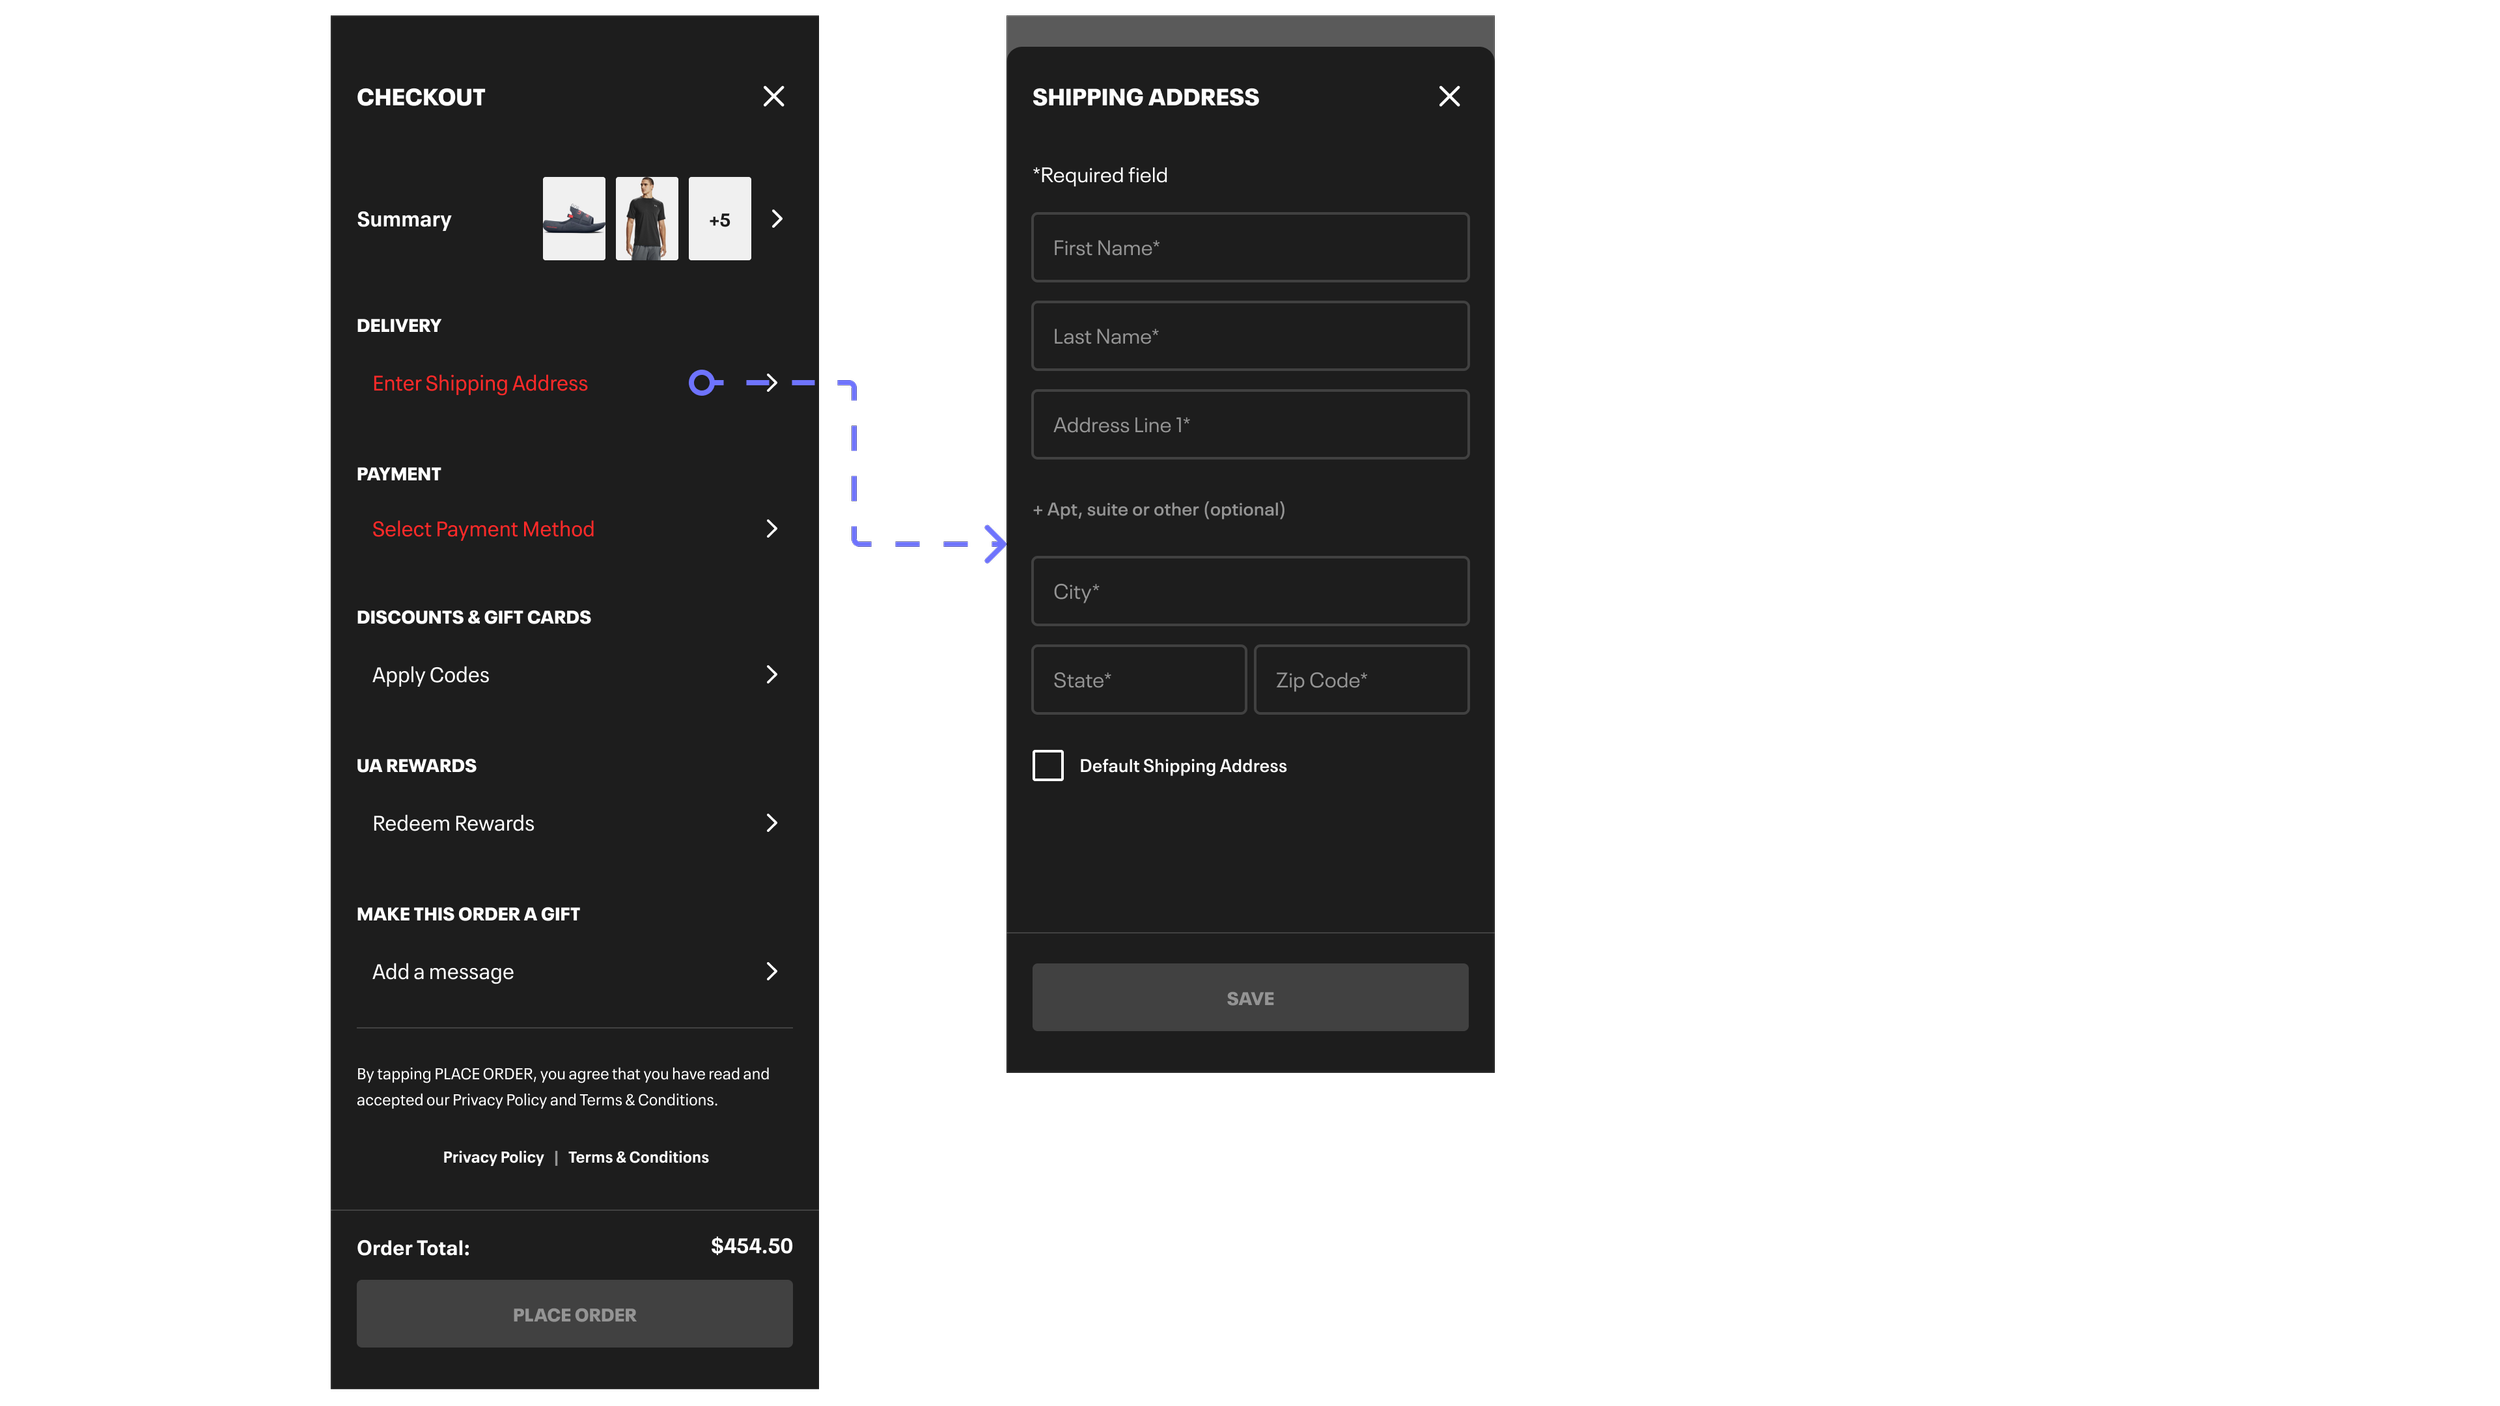The width and height of the screenshot is (2500, 1406).
Task: Open the Privacy Policy link
Action: (x=493, y=1157)
